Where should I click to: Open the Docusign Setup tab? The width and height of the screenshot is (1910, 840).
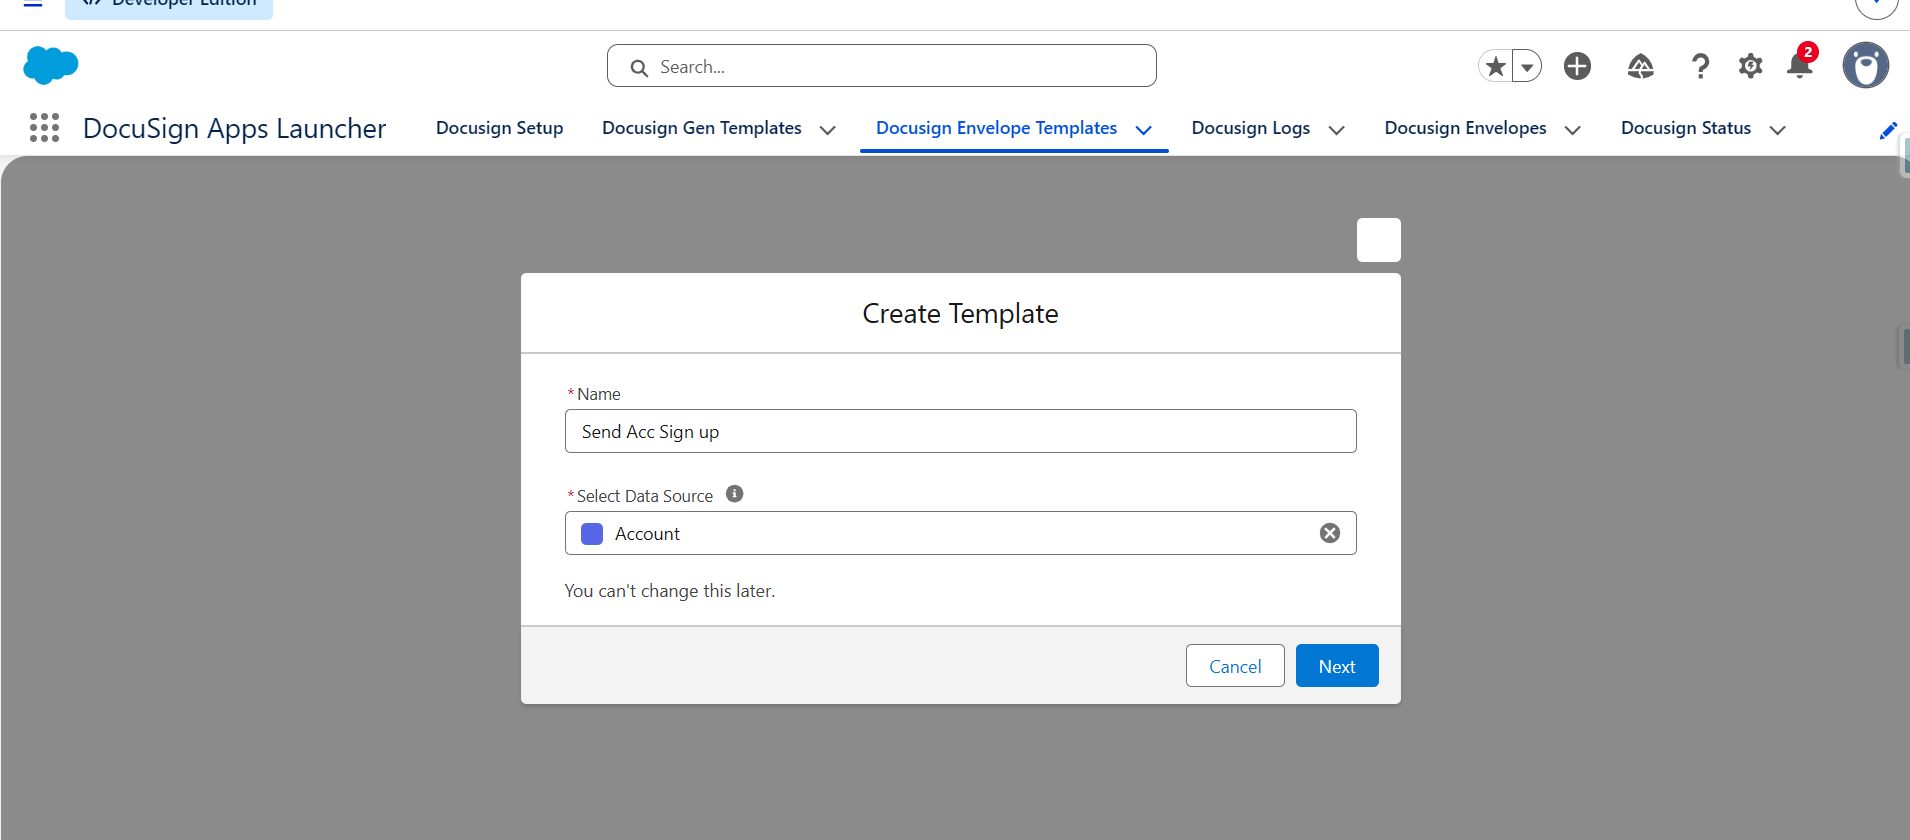point(500,128)
